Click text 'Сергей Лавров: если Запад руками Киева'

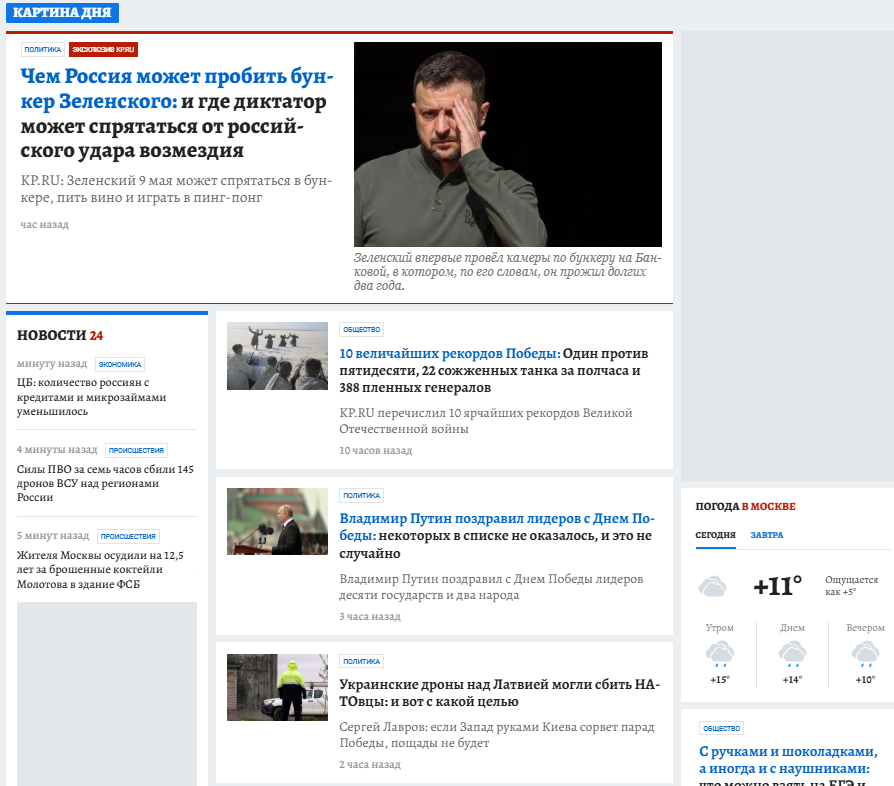click(x=497, y=735)
